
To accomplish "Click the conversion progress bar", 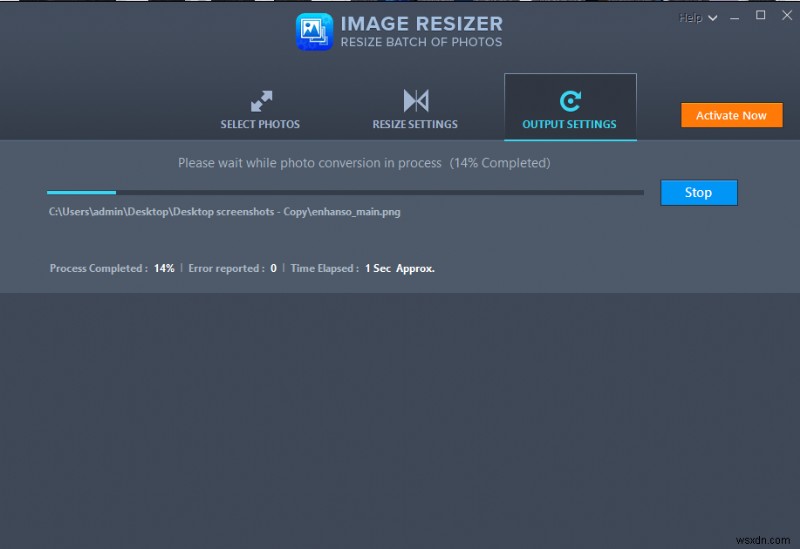I will (345, 192).
